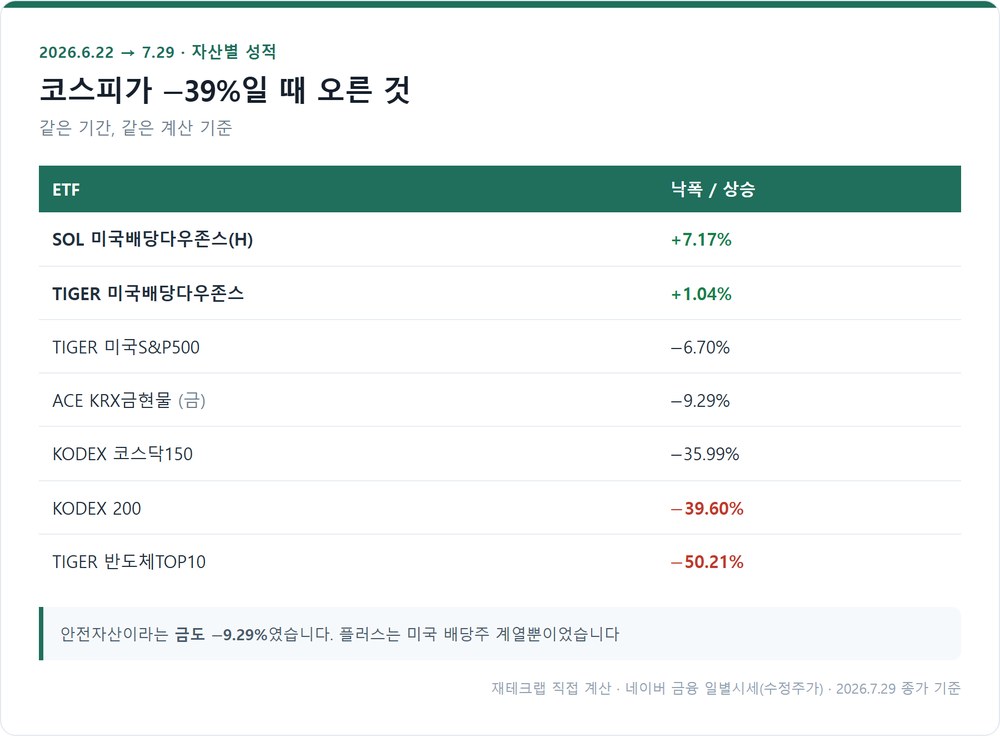Click the '–6.70%' value

point(700,347)
